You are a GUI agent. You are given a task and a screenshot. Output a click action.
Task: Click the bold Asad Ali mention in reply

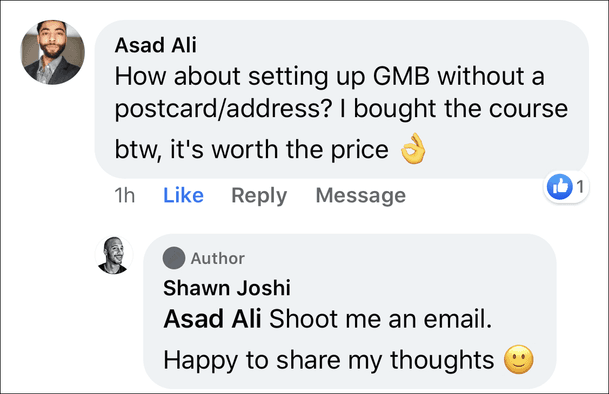pos(212,319)
